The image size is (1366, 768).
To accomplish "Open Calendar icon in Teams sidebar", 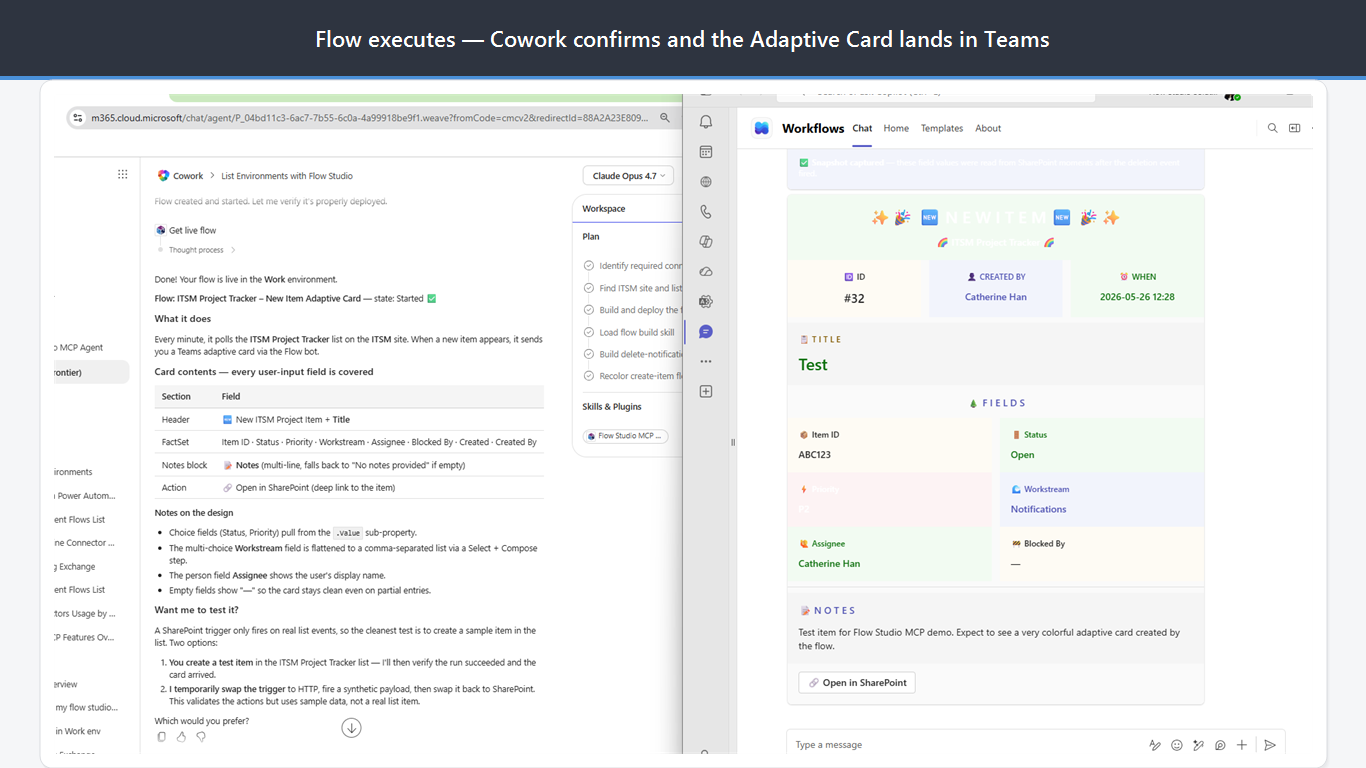I will (x=706, y=152).
